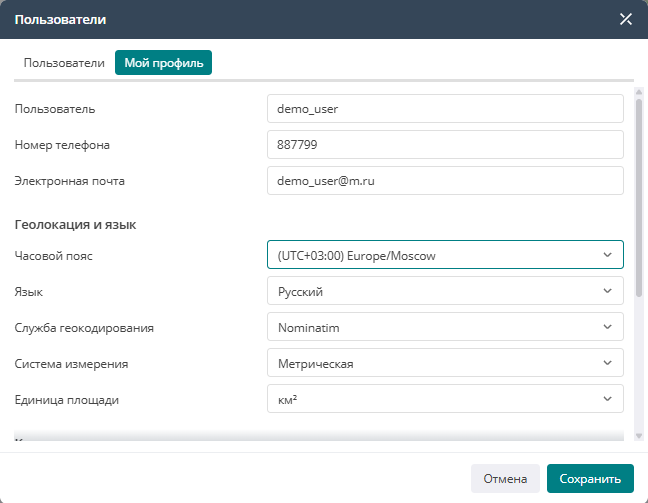The image size is (648, 503).
Task: Click the Единица площади label
Action: coord(67,400)
